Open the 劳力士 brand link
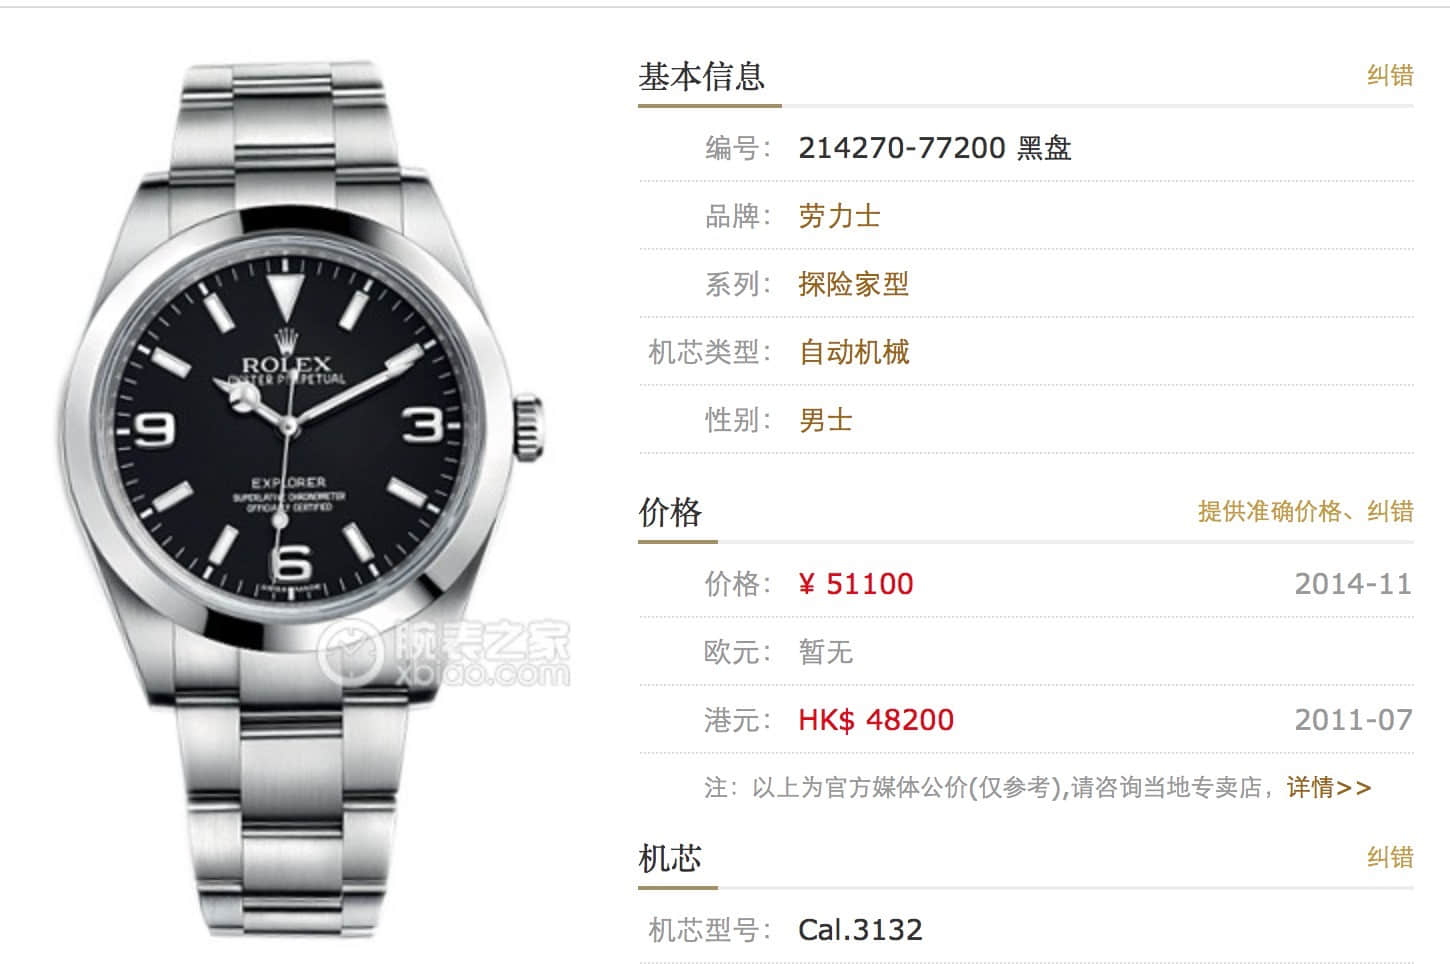This screenshot has width=1450, height=964. [x=839, y=216]
